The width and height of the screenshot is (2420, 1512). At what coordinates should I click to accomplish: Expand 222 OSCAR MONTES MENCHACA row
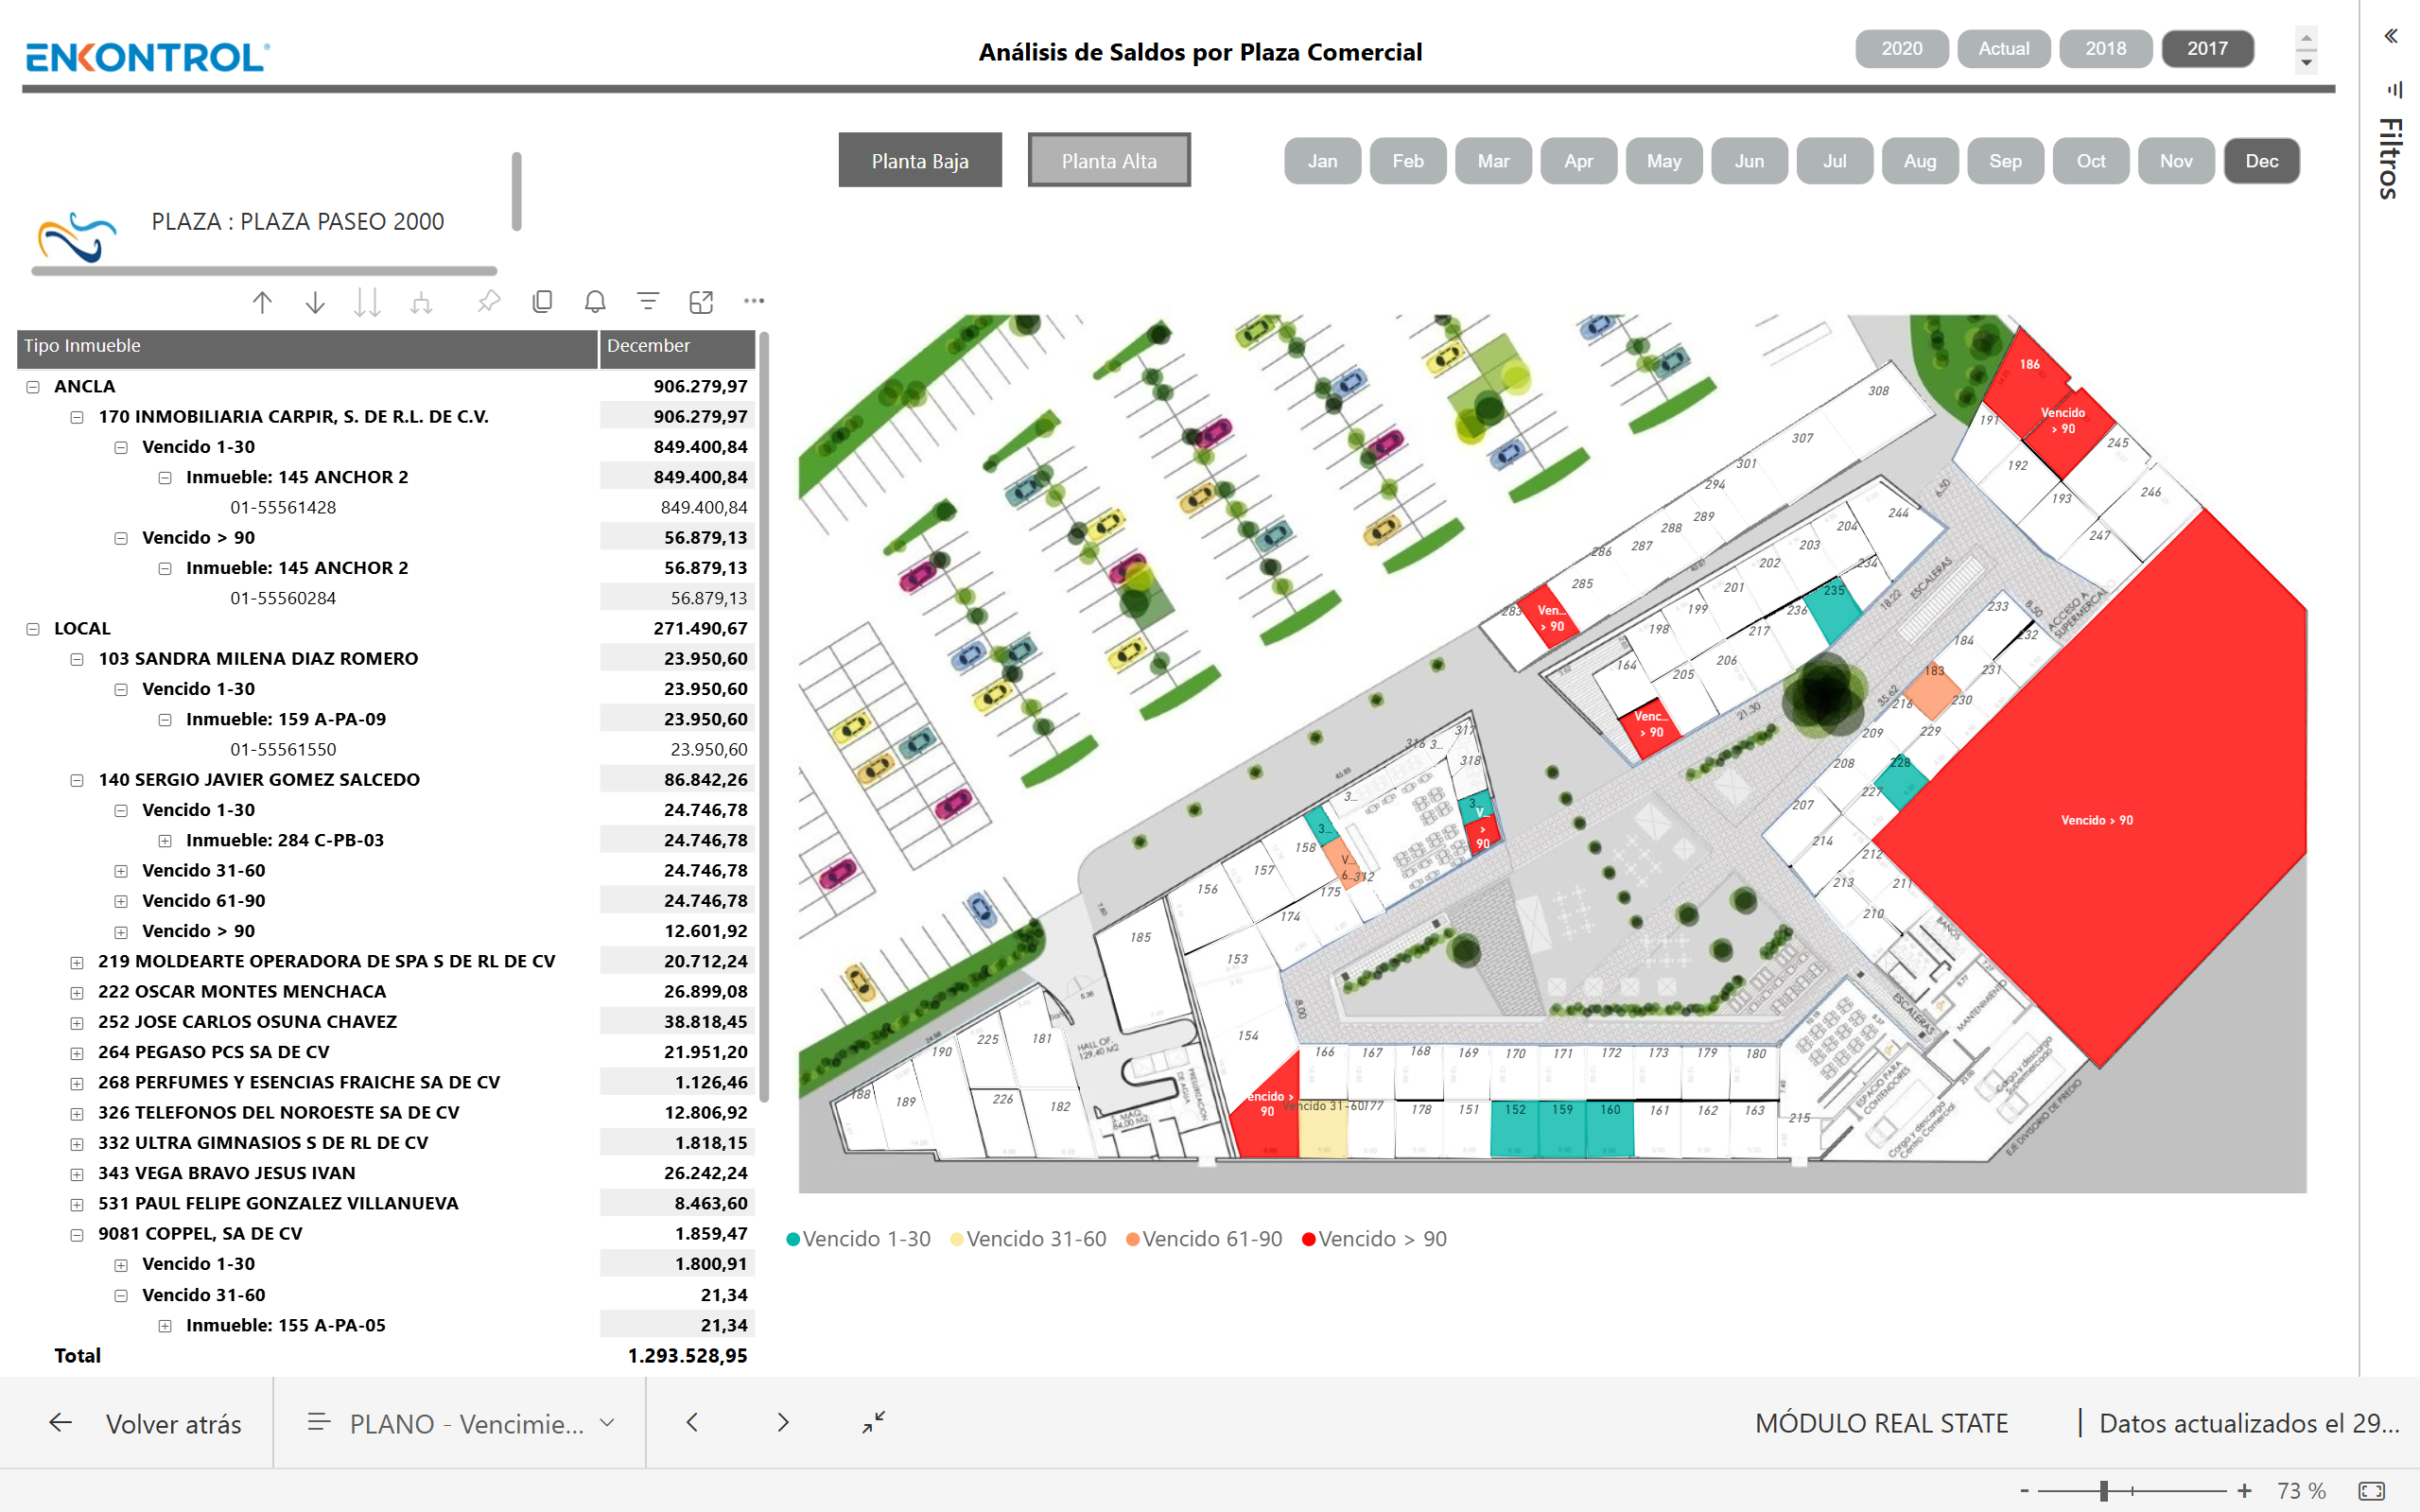77,992
